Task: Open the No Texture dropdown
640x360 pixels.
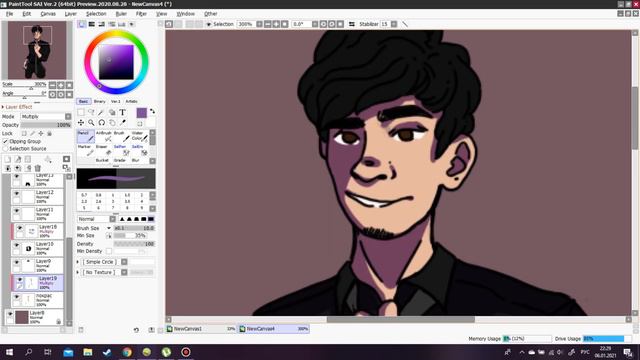Action: (x=124, y=272)
